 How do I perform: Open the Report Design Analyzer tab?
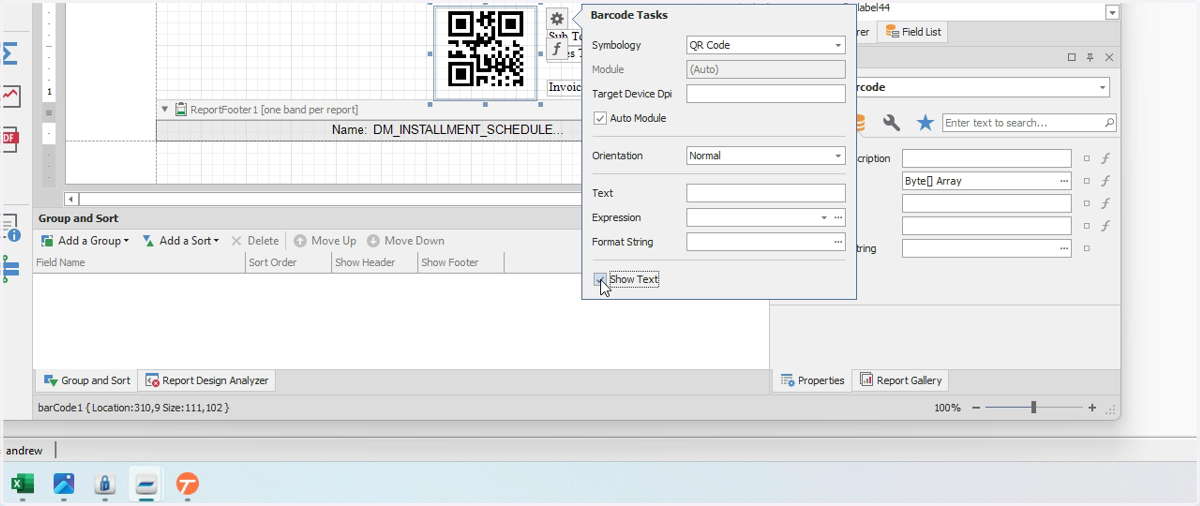206,380
